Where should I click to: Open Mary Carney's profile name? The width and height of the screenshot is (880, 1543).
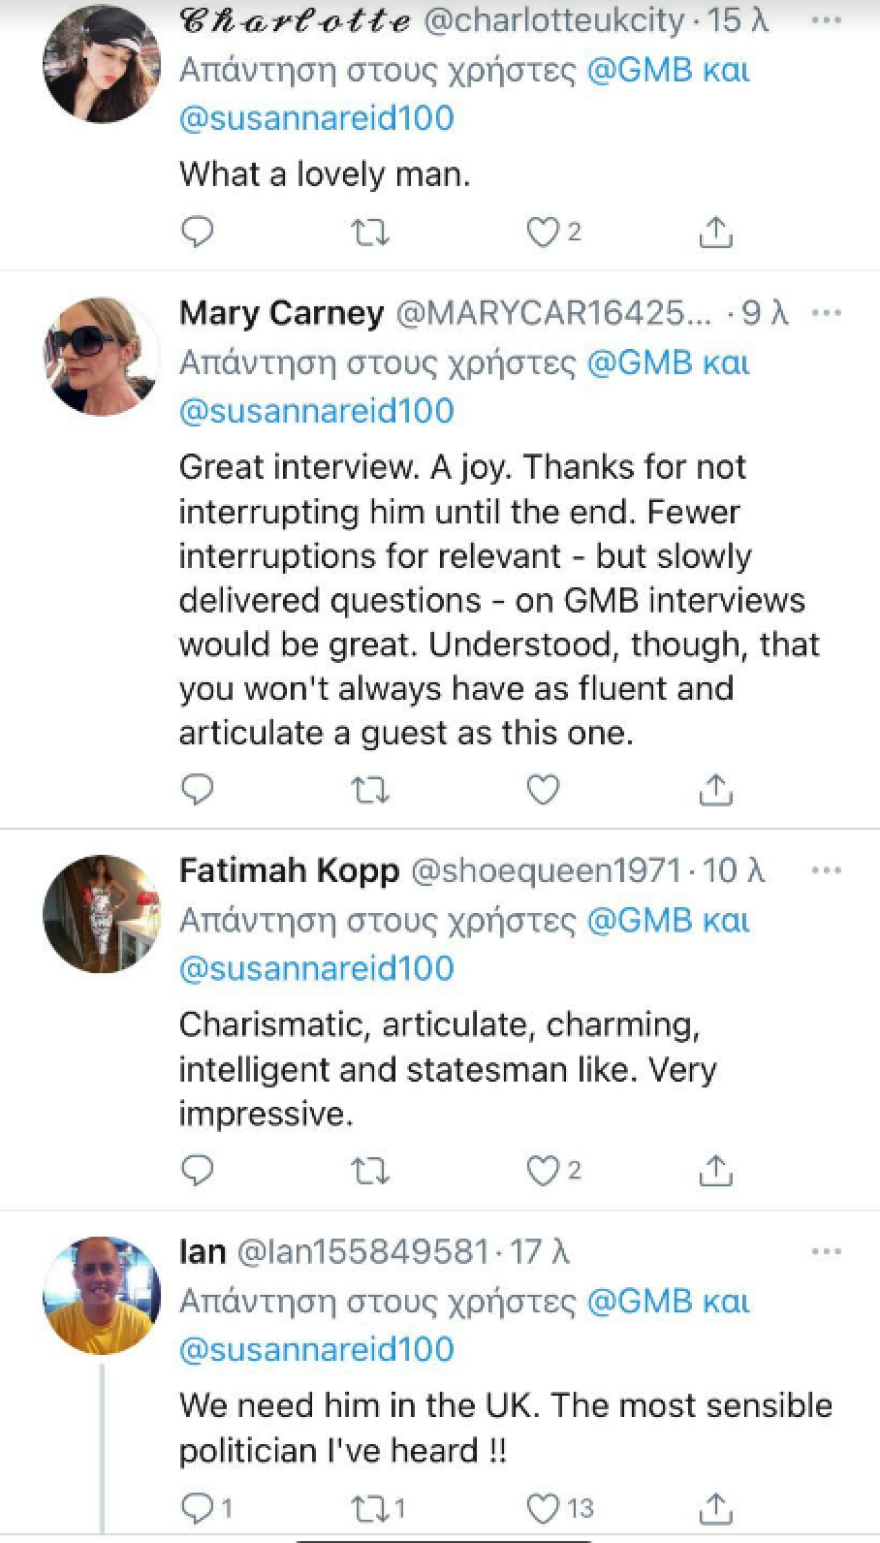pyautogui.click(x=281, y=314)
